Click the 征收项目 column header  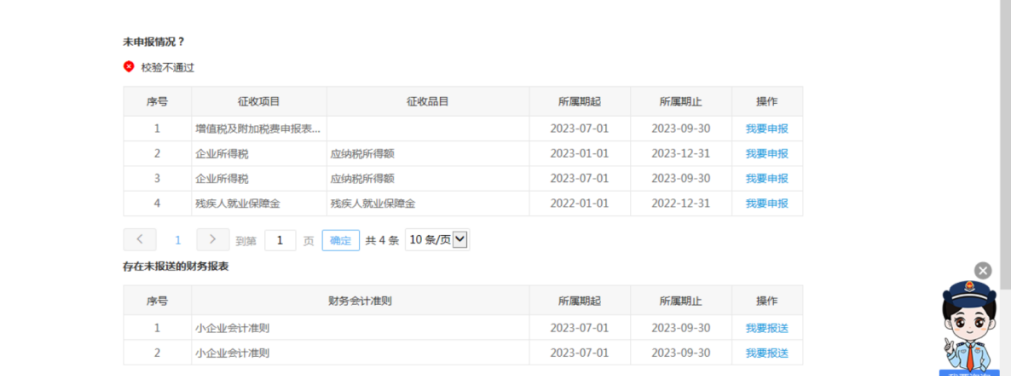[x=259, y=102]
